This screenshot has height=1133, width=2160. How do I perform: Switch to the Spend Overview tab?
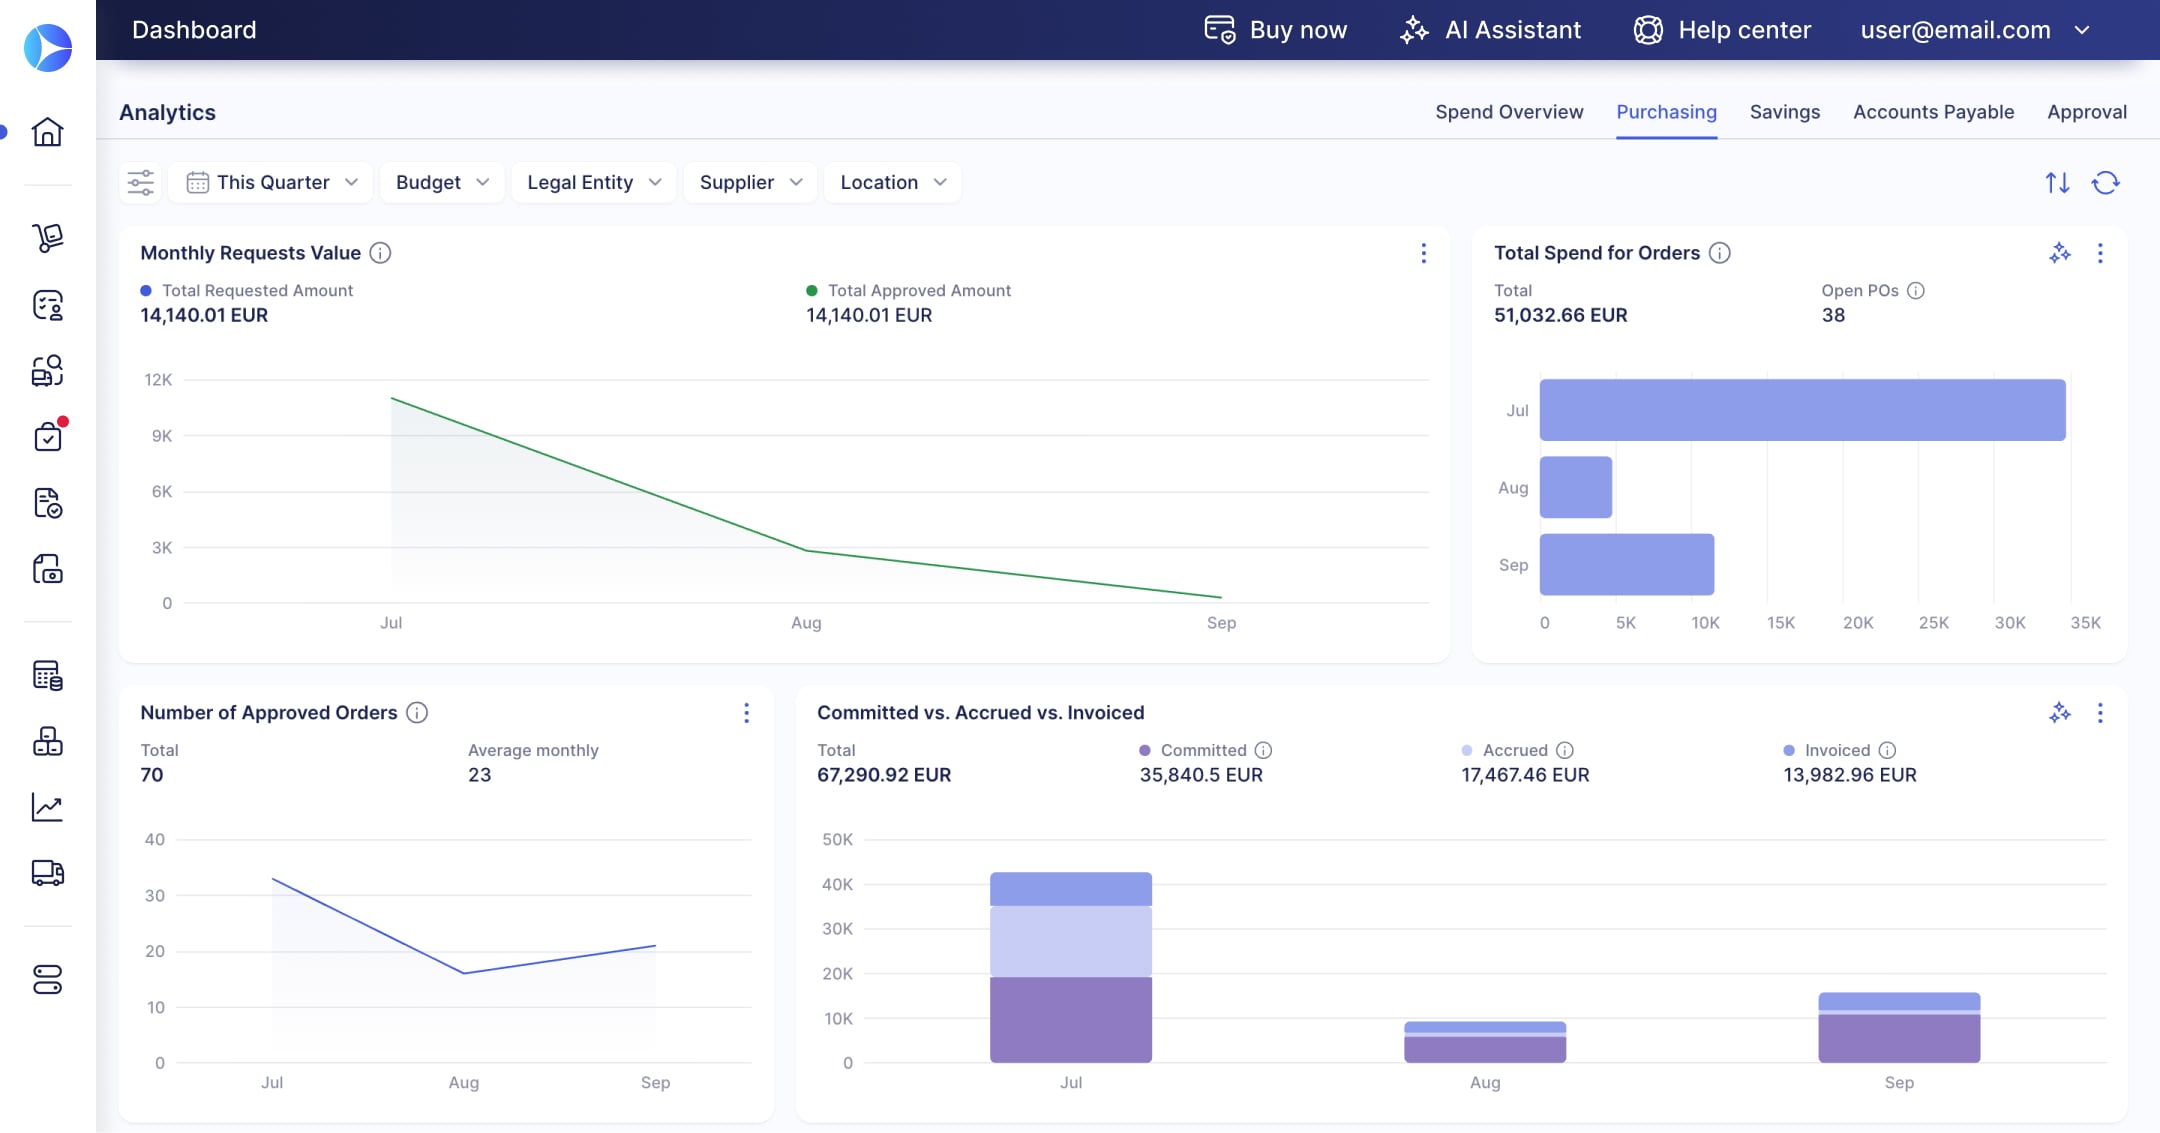coord(1509,112)
